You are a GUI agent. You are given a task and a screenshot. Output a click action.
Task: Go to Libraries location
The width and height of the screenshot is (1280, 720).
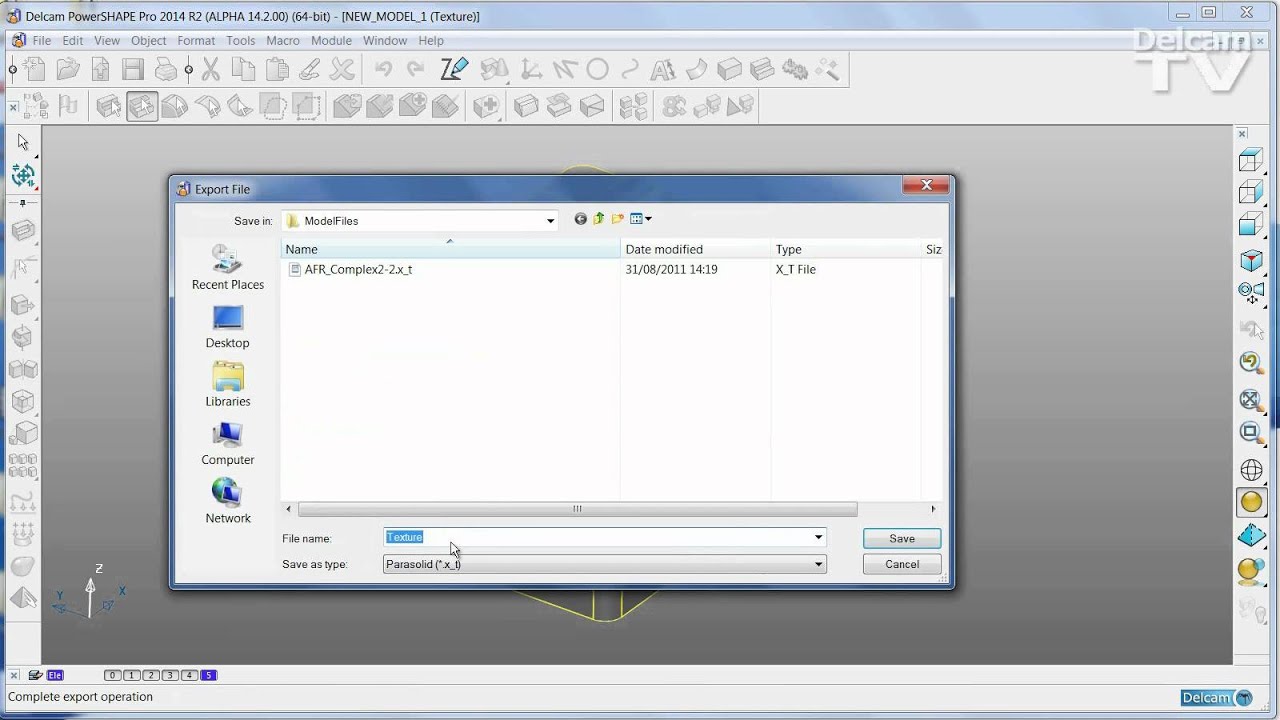[228, 385]
